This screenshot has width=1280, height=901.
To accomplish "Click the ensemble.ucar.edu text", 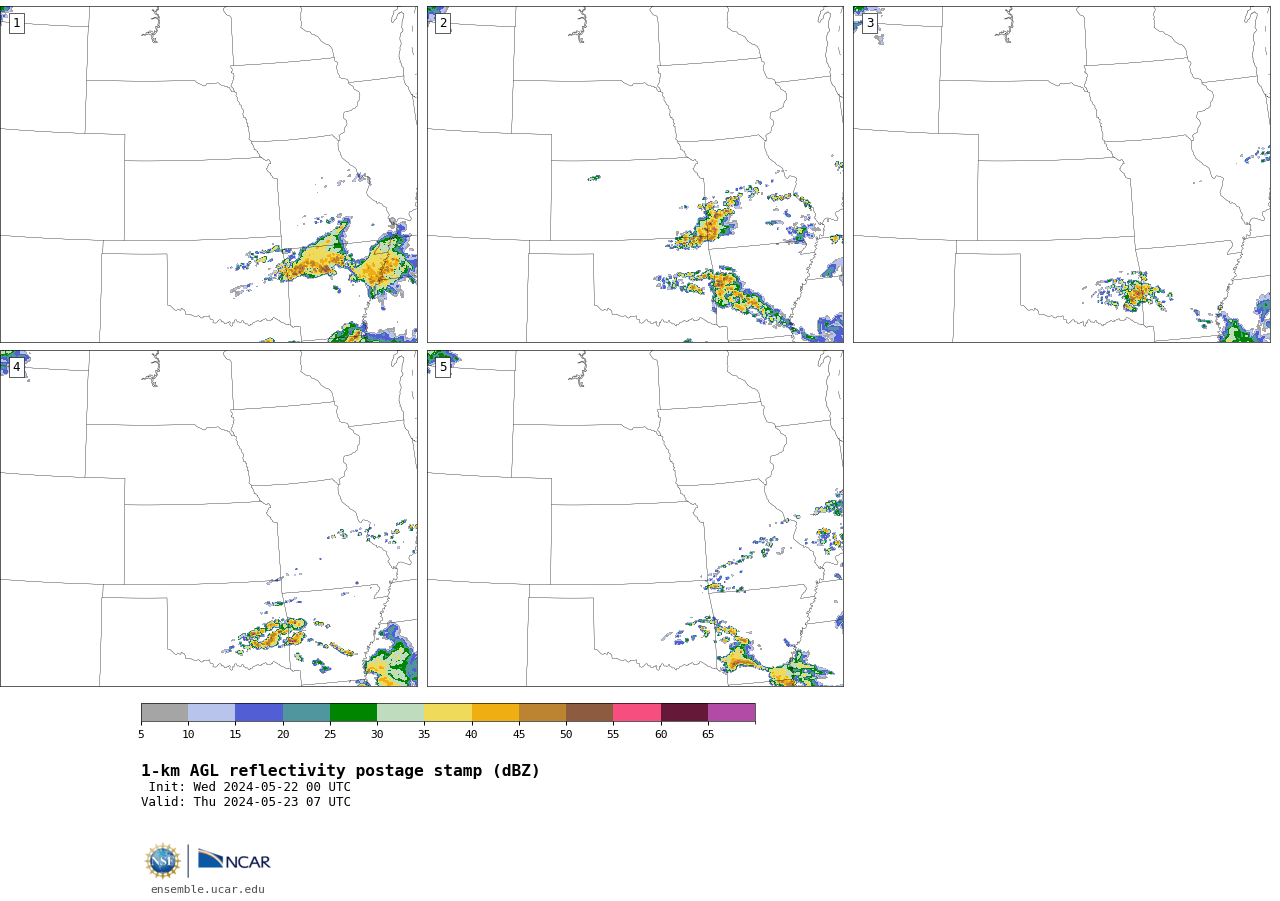I will click(x=208, y=890).
